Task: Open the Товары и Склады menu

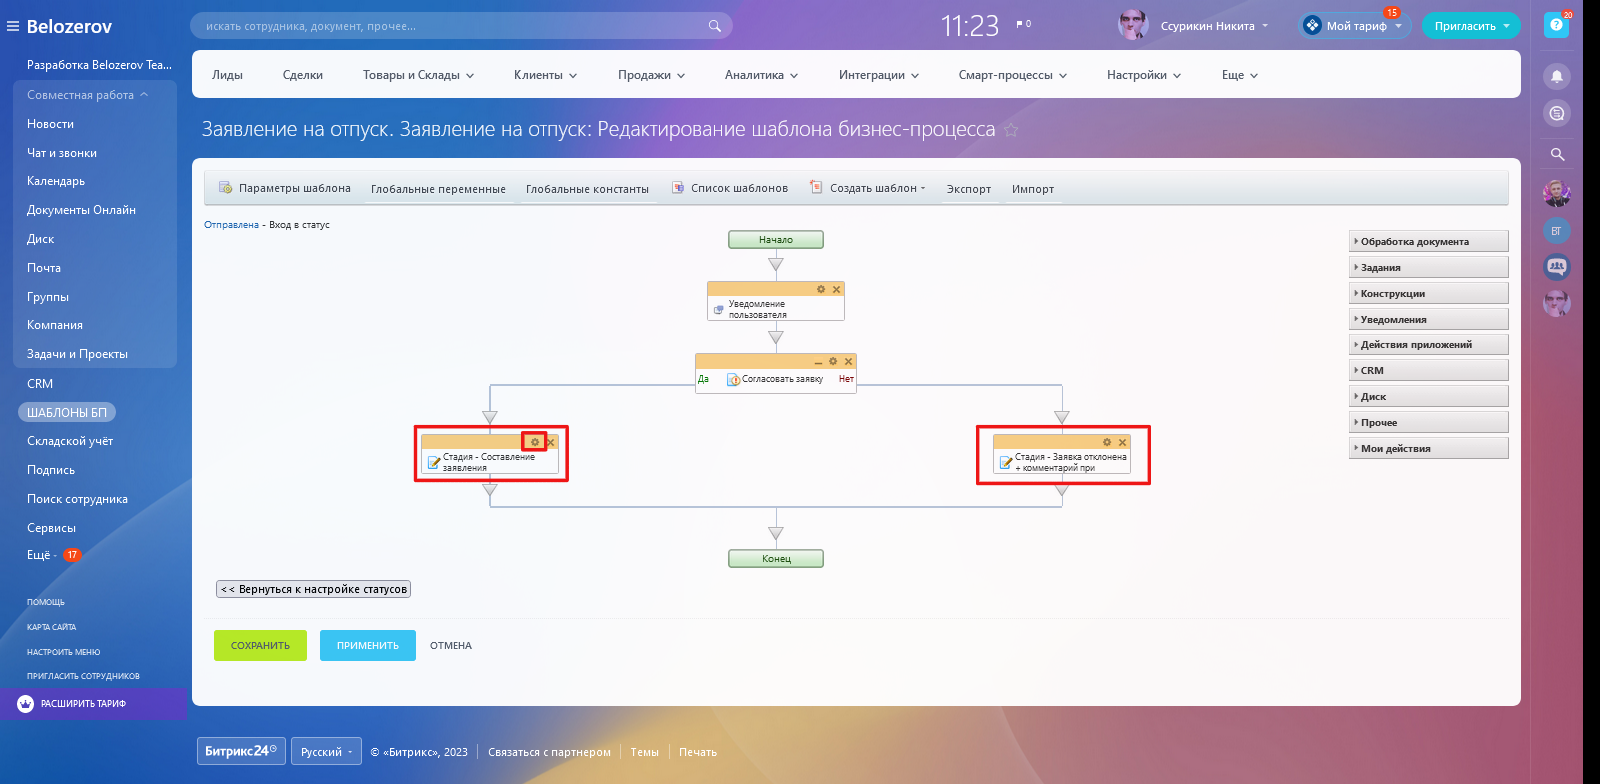Action: [418, 75]
